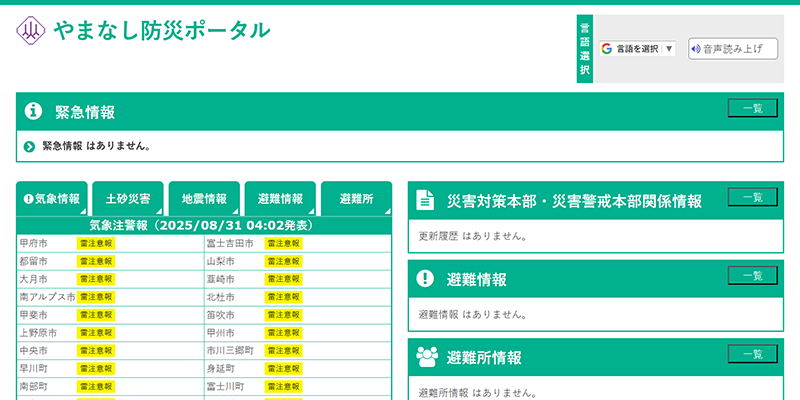Click the 雷注意報 badge for 上野原市
The width and height of the screenshot is (800, 400).
[x=96, y=333]
